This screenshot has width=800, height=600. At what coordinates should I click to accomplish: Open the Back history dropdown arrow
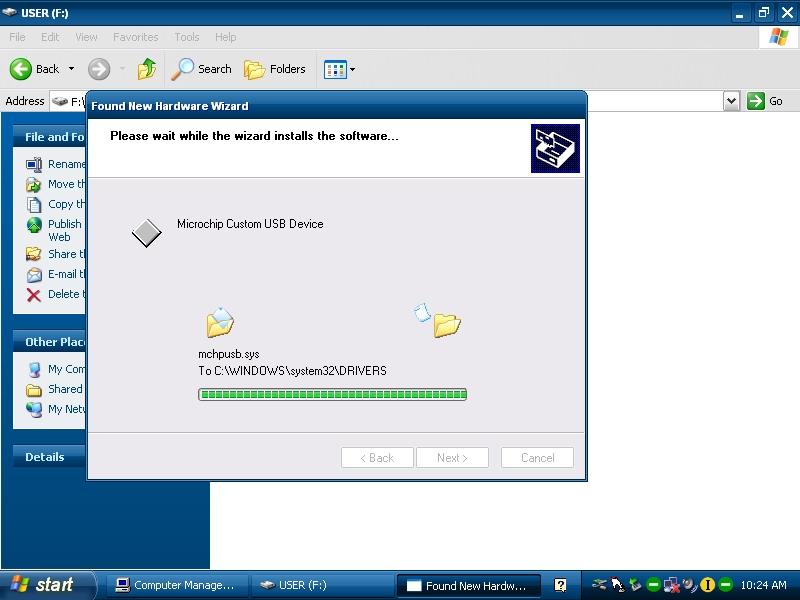click(x=71, y=69)
